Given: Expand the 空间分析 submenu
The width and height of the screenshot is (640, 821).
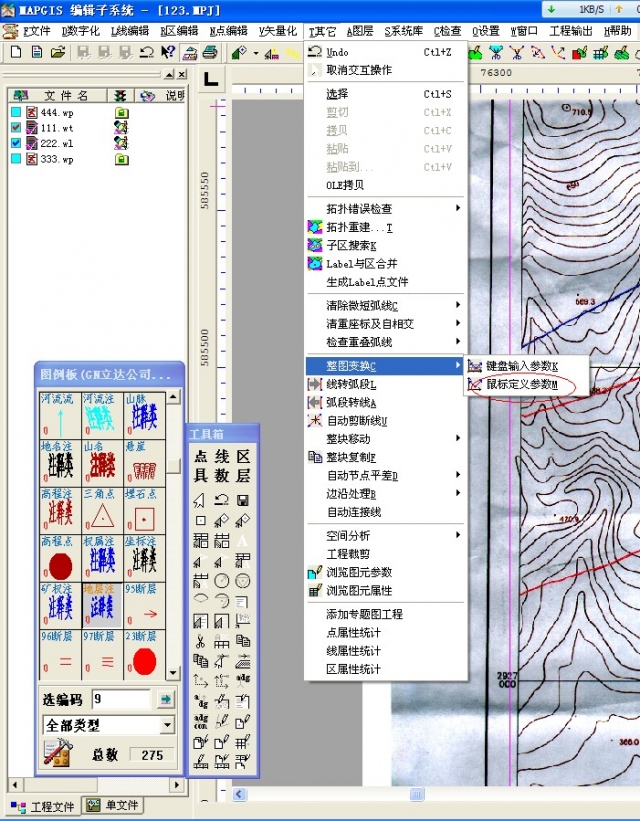Looking at the screenshot, I should point(385,536).
